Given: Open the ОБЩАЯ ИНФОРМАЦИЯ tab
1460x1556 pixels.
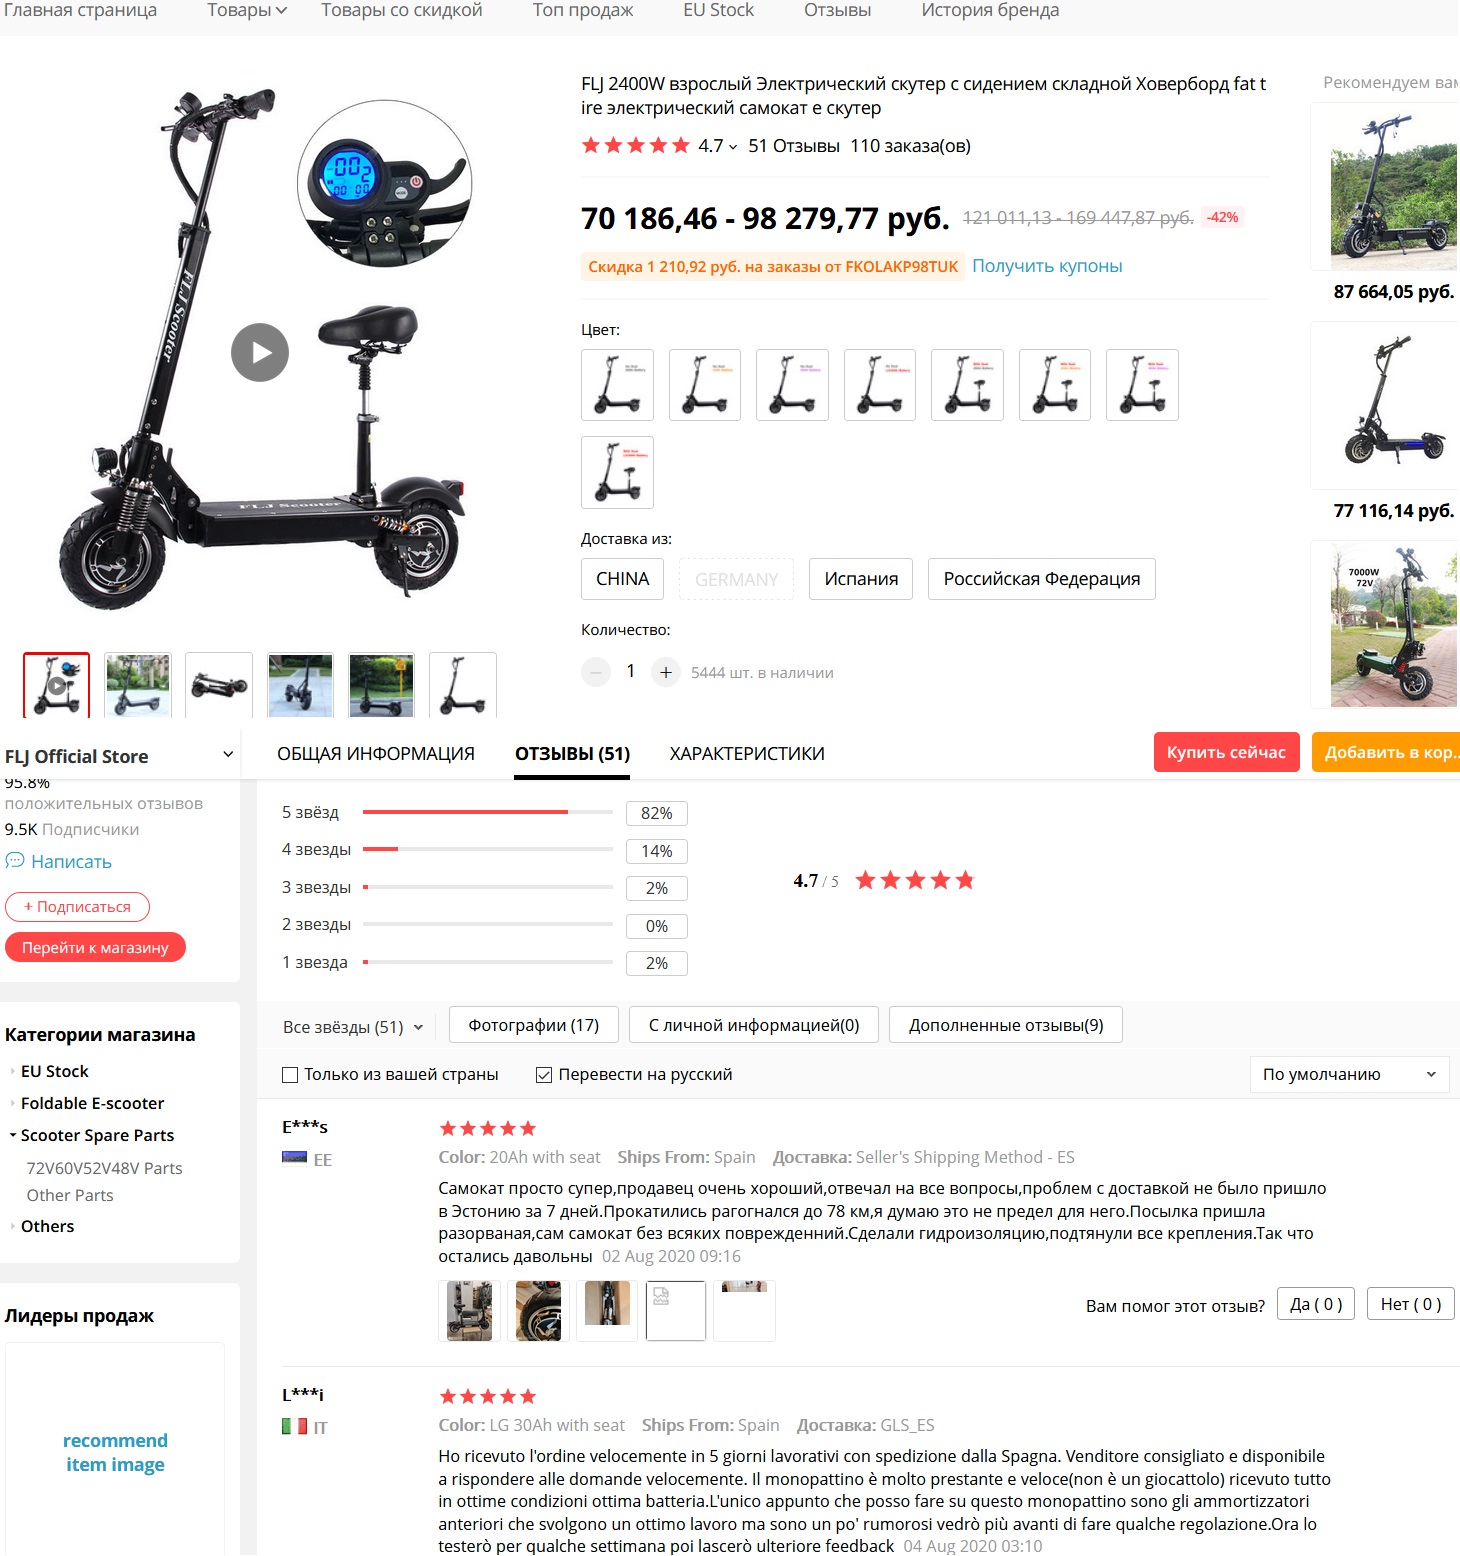Looking at the screenshot, I should tap(376, 754).
